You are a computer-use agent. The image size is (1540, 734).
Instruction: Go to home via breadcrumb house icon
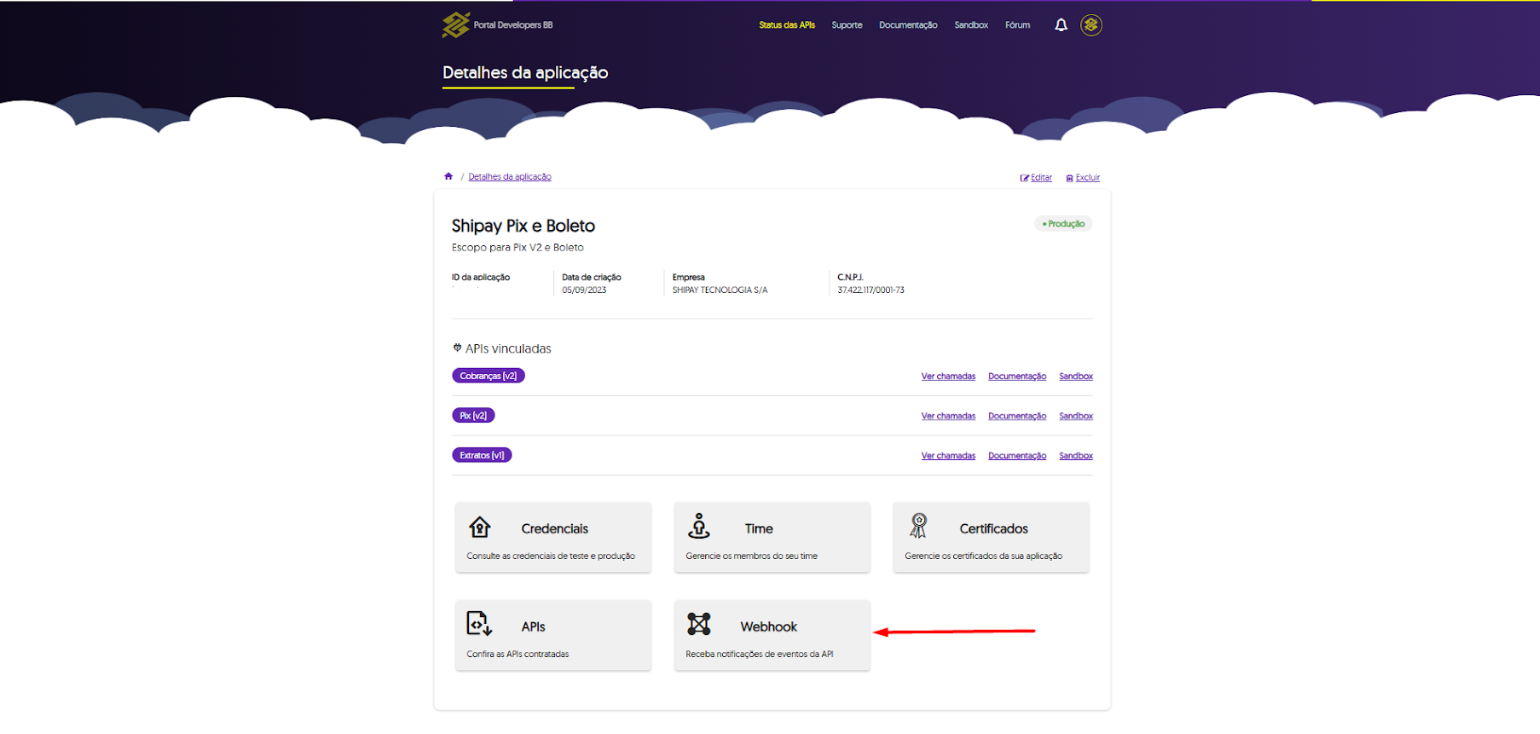448,176
